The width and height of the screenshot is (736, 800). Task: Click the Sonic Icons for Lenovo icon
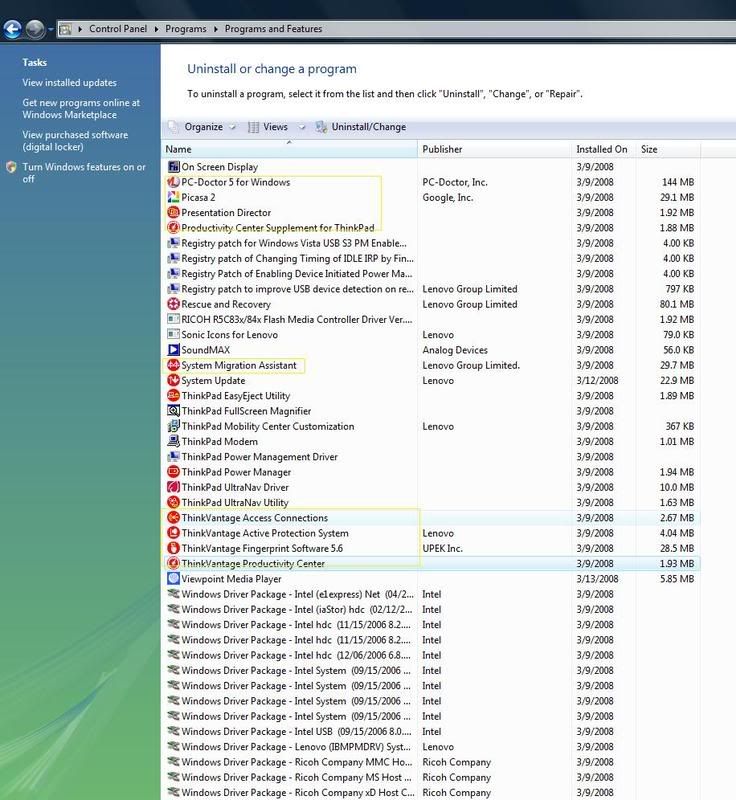[173, 335]
